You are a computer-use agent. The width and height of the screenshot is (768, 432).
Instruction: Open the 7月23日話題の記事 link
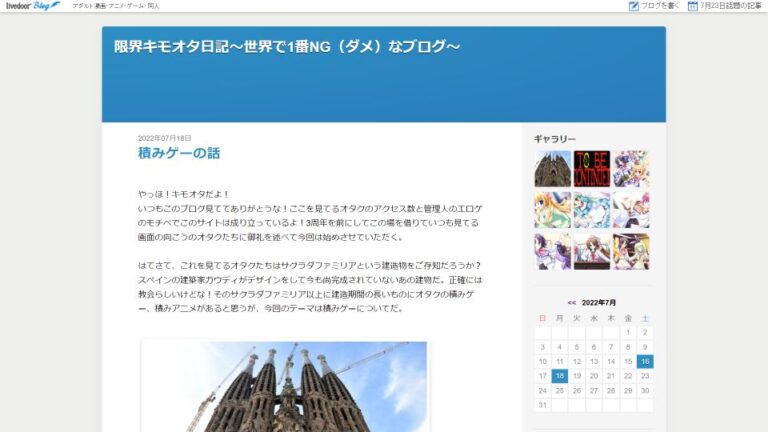[x=731, y=6]
